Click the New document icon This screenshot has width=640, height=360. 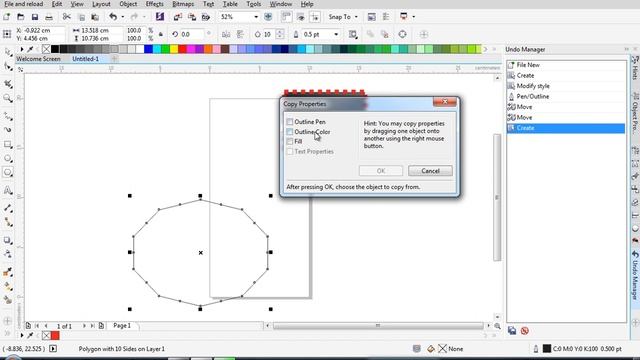tap(7, 17)
